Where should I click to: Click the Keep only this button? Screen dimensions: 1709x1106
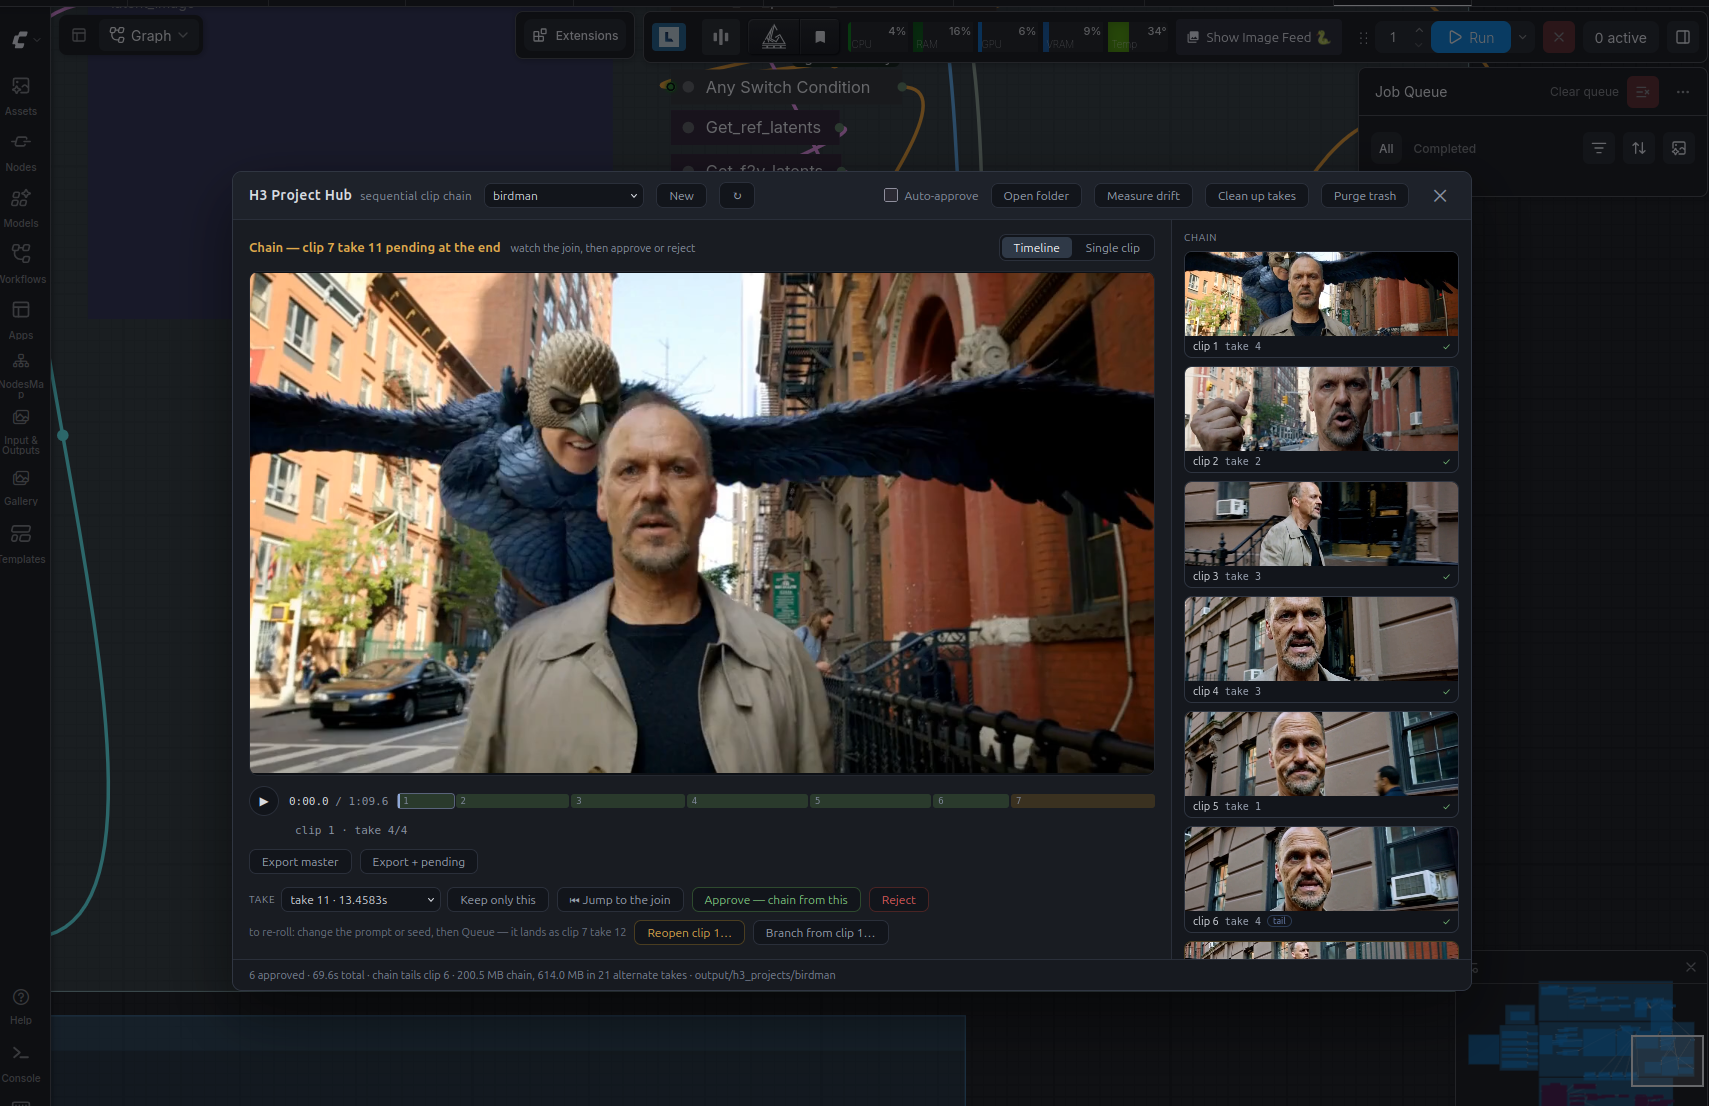tap(498, 900)
